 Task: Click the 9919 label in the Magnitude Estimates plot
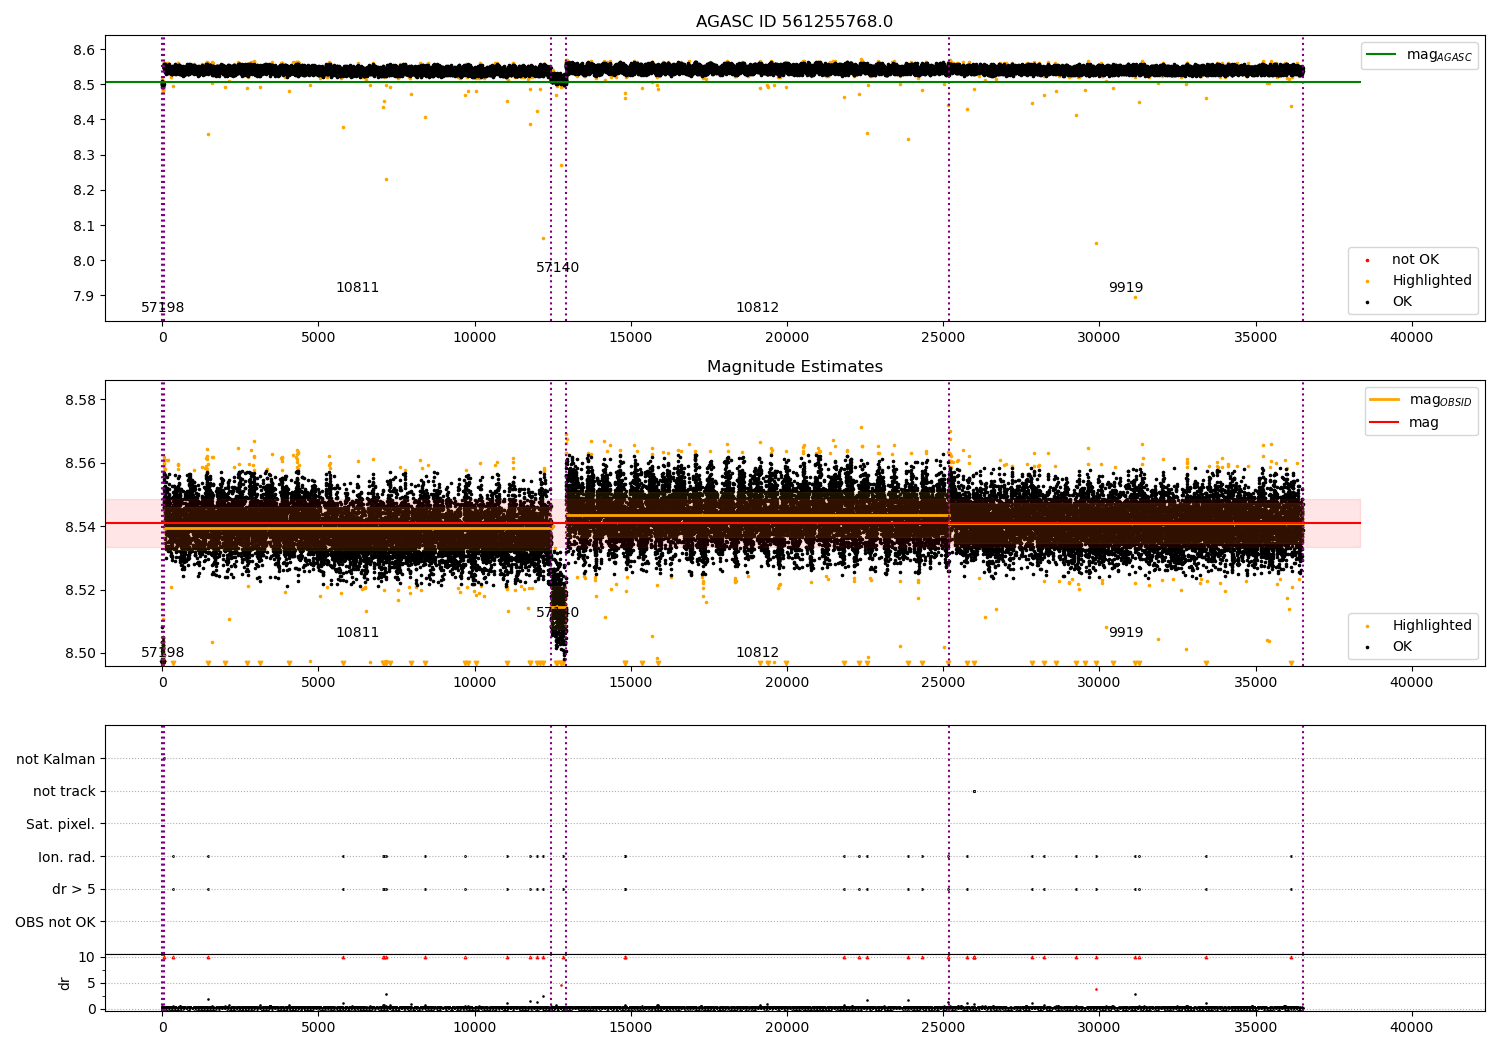[x=1125, y=633]
